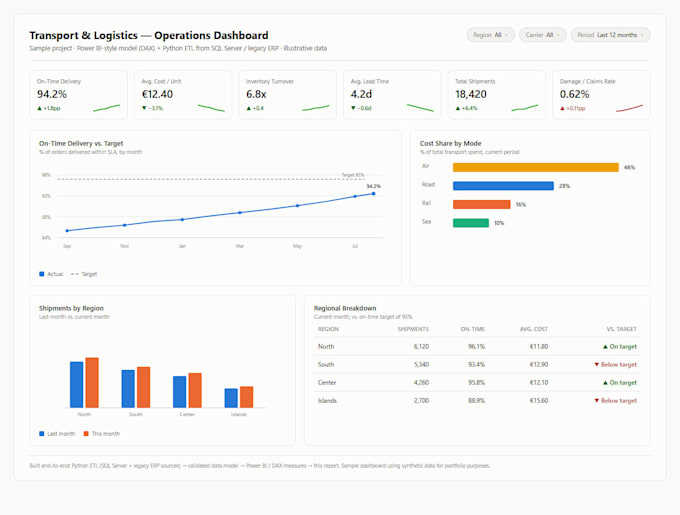Screen dimensions: 680x515
Task: Click the Islands on-time value 88.9%
Action: point(476,401)
